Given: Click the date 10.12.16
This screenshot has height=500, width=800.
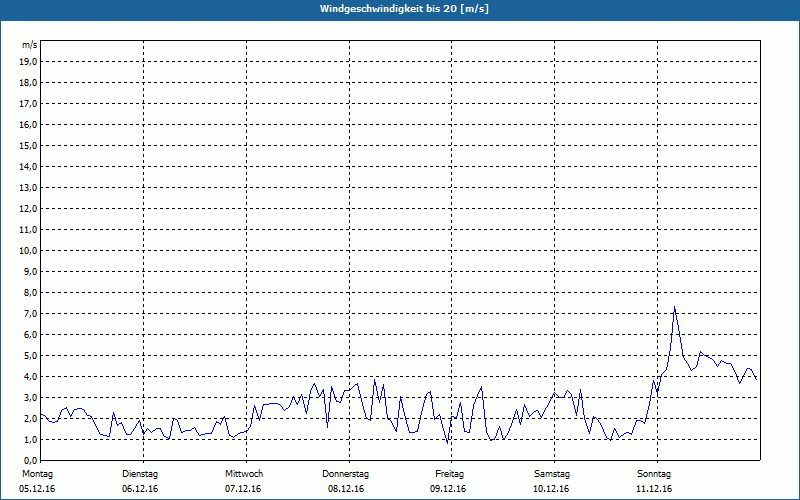Looking at the screenshot, I should (x=551, y=489).
